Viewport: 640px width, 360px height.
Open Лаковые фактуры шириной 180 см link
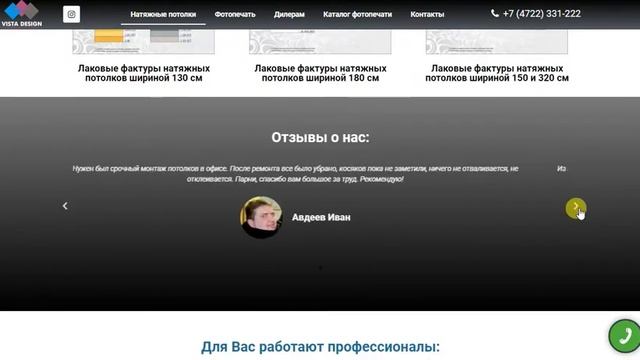320,73
